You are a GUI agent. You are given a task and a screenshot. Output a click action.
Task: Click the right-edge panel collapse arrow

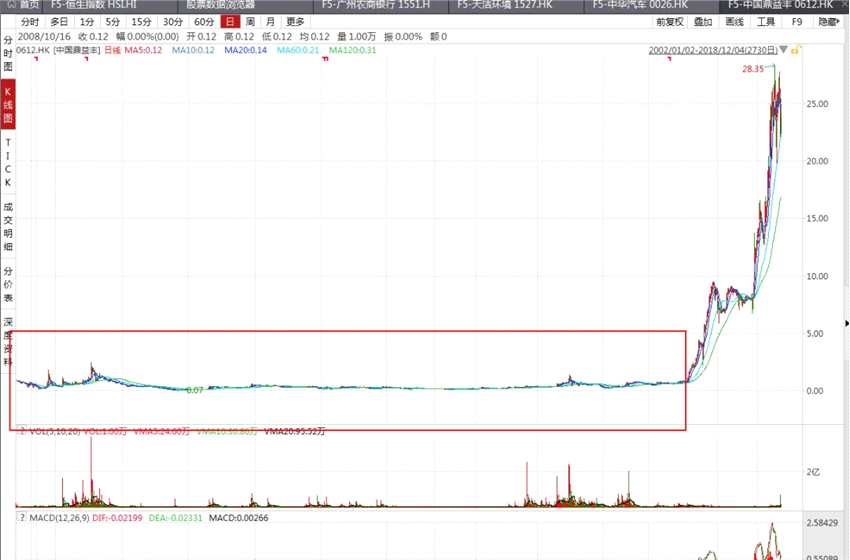point(846,324)
